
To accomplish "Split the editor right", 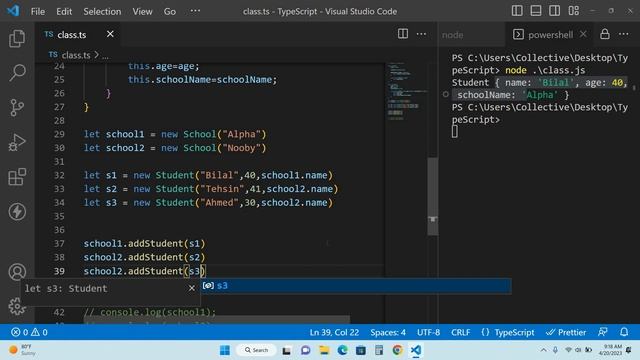I will [x=403, y=34].
